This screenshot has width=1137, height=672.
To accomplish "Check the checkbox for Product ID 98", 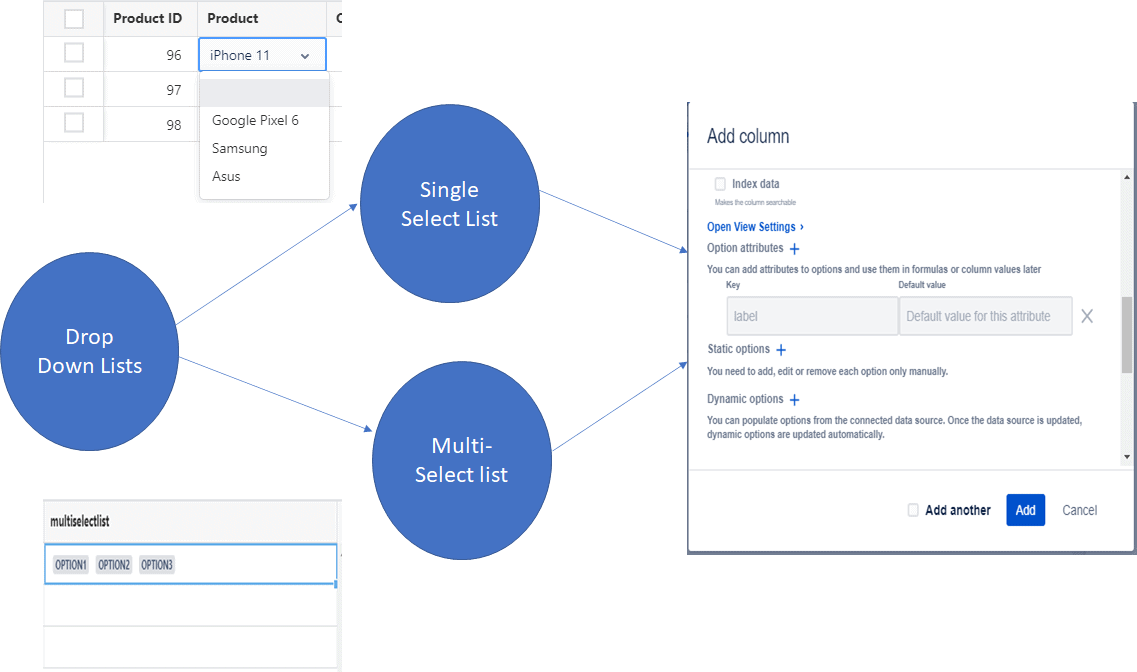I will coord(73,122).
